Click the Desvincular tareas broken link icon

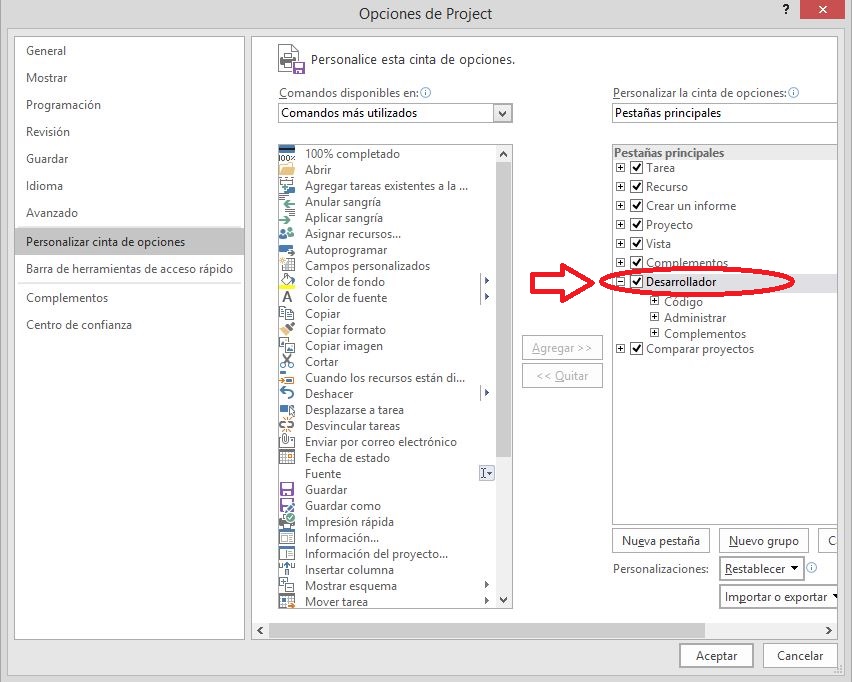pyautogui.click(x=286, y=426)
